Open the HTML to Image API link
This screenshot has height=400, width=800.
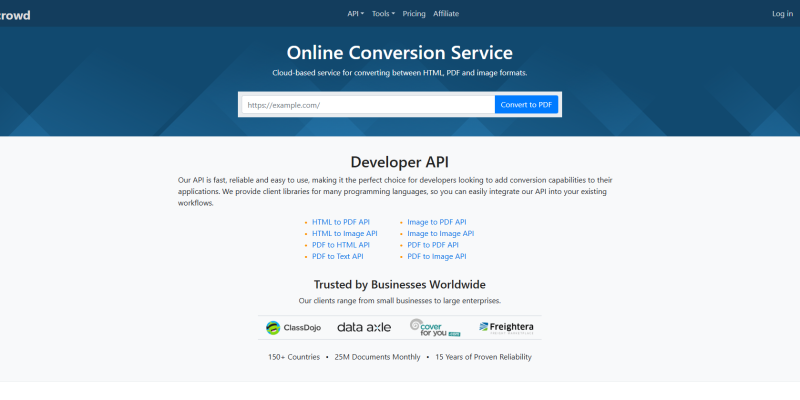[x=344, y=233]
